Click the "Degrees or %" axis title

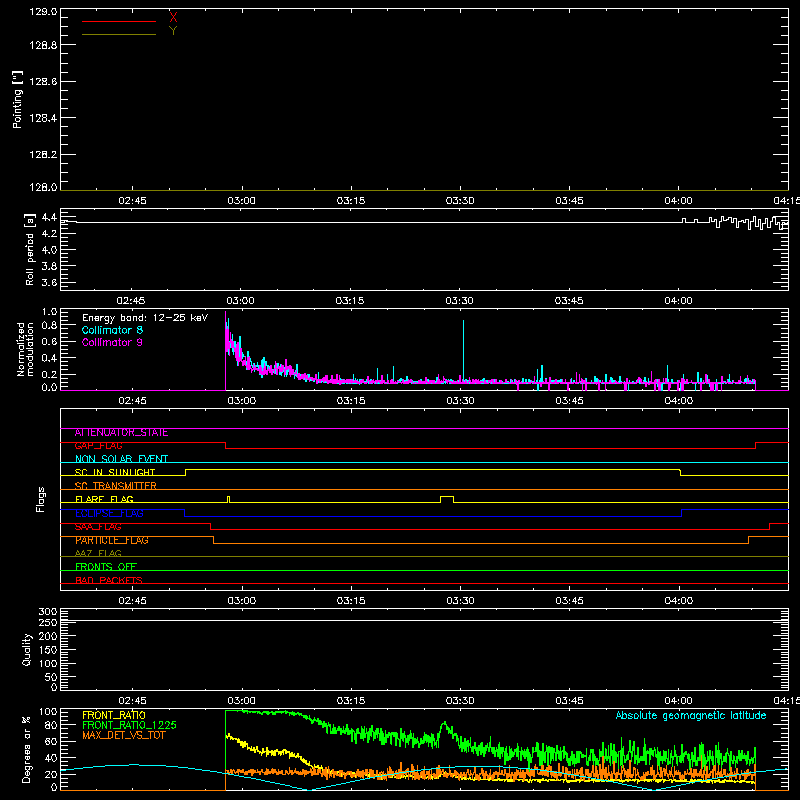click(x=27, y=749)
